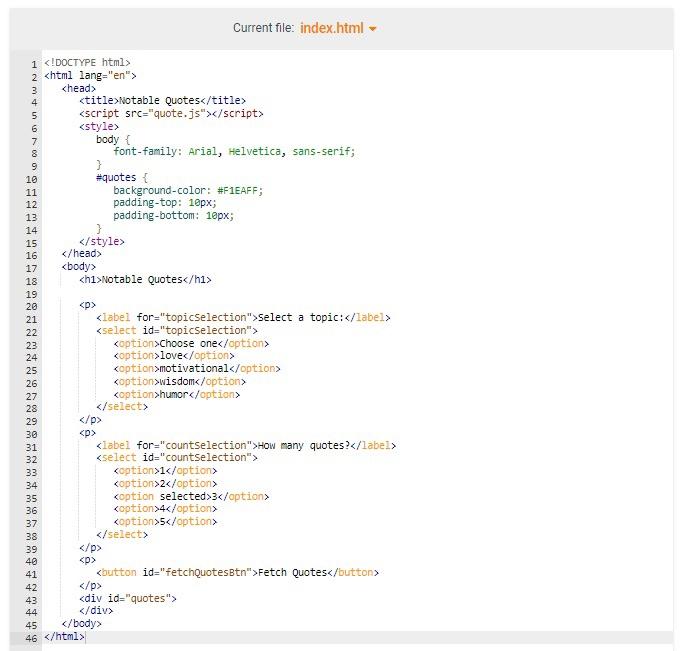Screen dimensions: 680x651
Task: Click the 'humor' option line
Action: coord(177,395)
